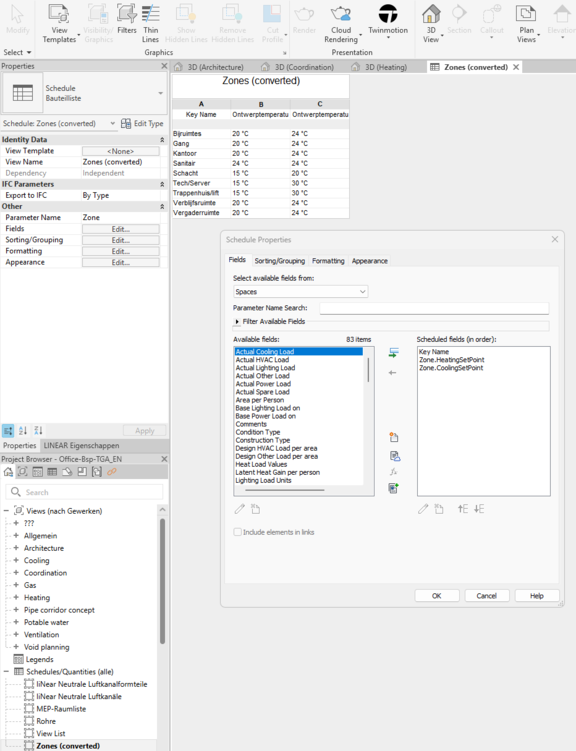Viewport: 576px width, 751px height.
Task: Click Cancel in Schedule Properties
Action: pyautogui.click(x=486, y=596)
